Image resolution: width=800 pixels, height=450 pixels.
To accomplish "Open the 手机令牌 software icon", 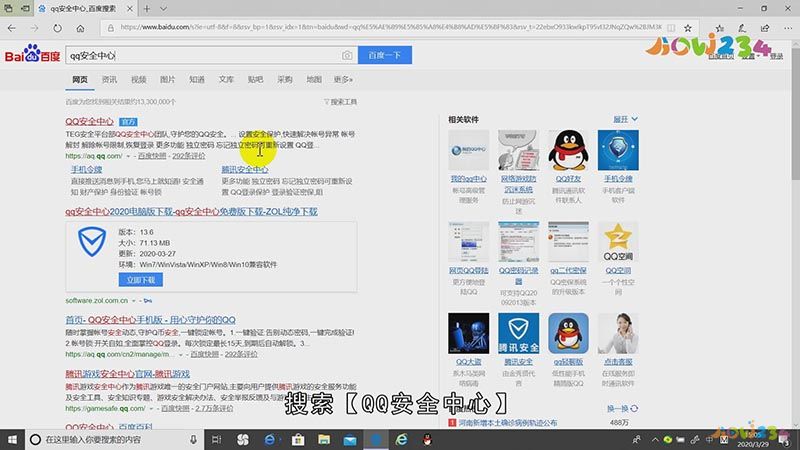I will pos(618,150).
